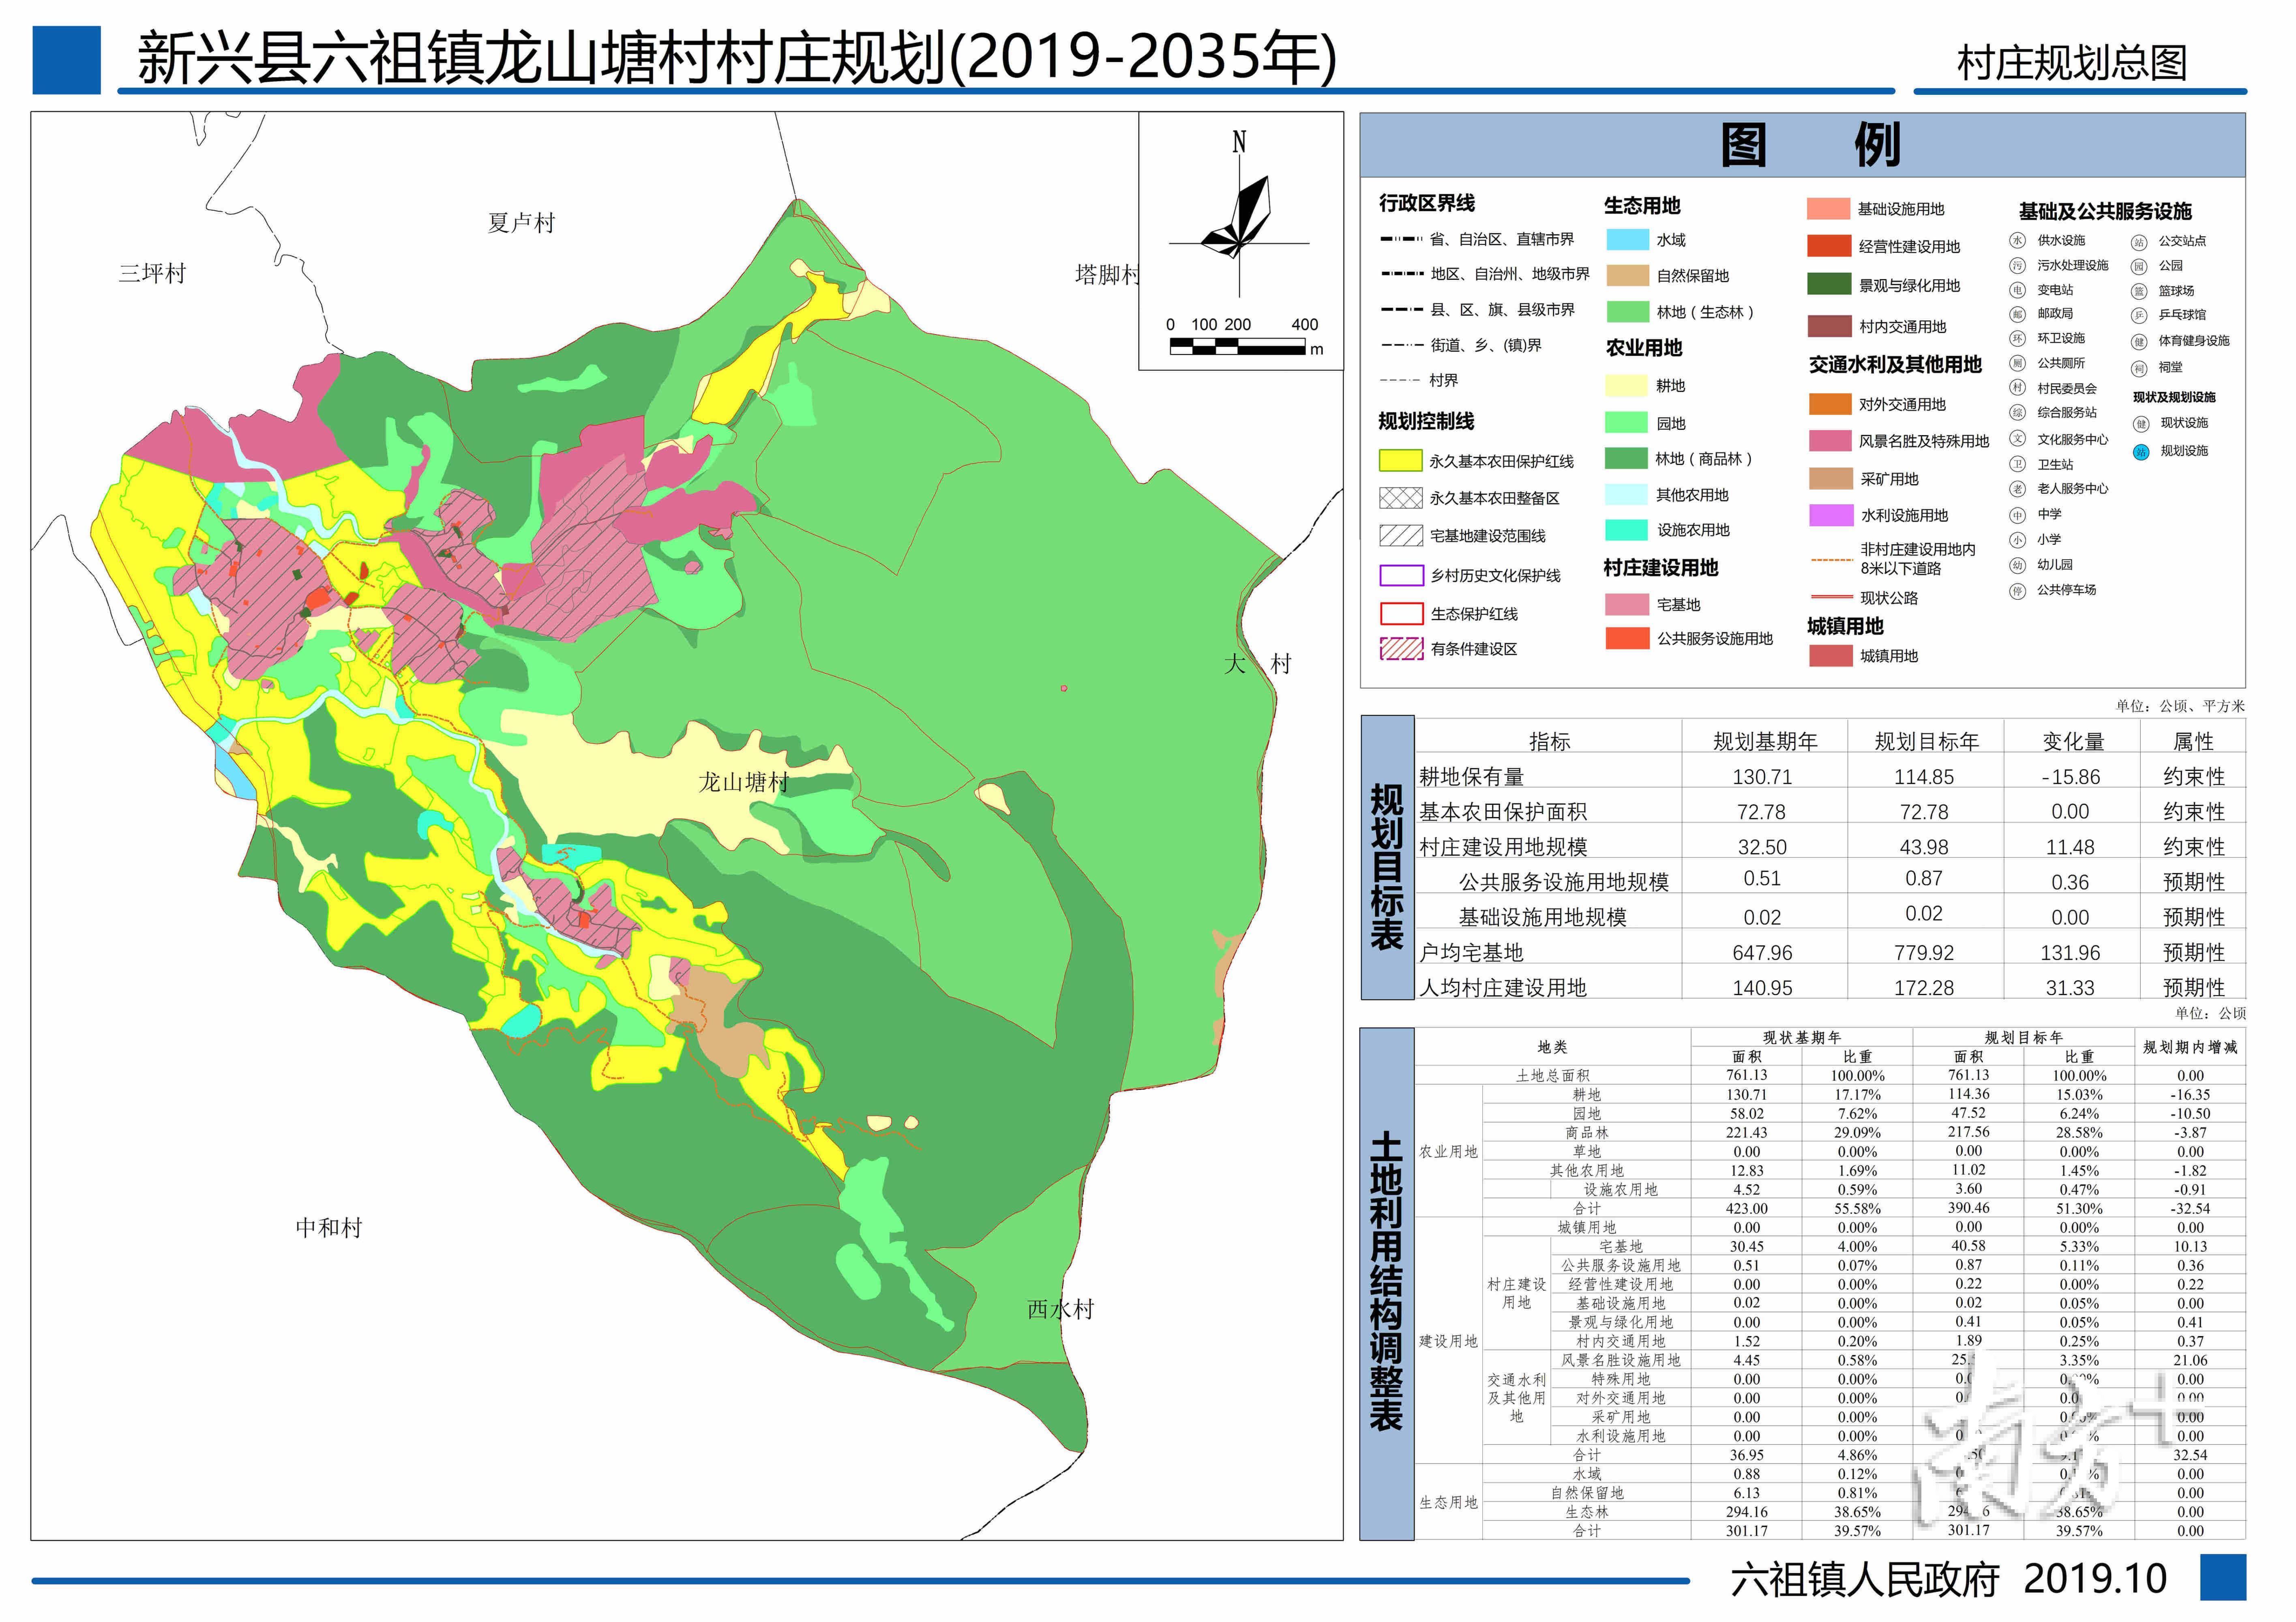Click the 卫生站 legend icon

point(2018,464)
